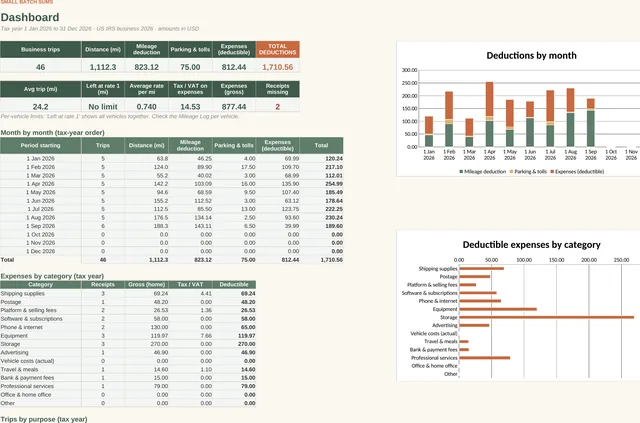Select the 'Shipping supplies' category row
This screenshot has width=640, height=423.
click(128, 294)
